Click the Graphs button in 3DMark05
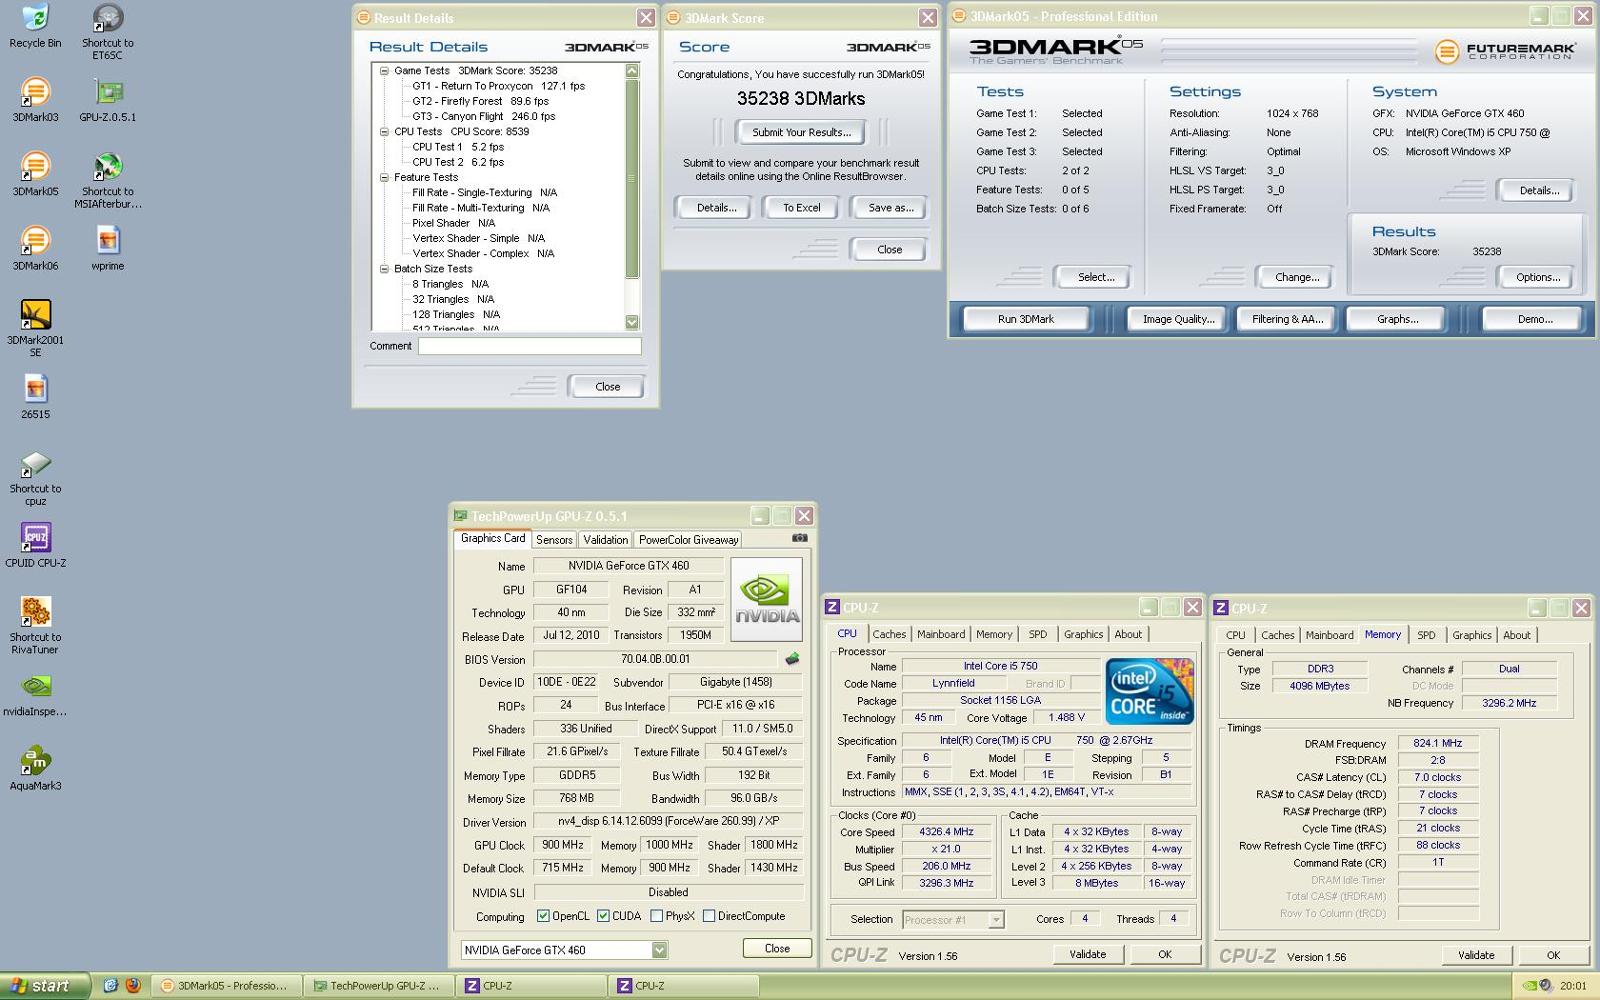The width and height of the screenshot is (1600, 1000). [1397, 319]
